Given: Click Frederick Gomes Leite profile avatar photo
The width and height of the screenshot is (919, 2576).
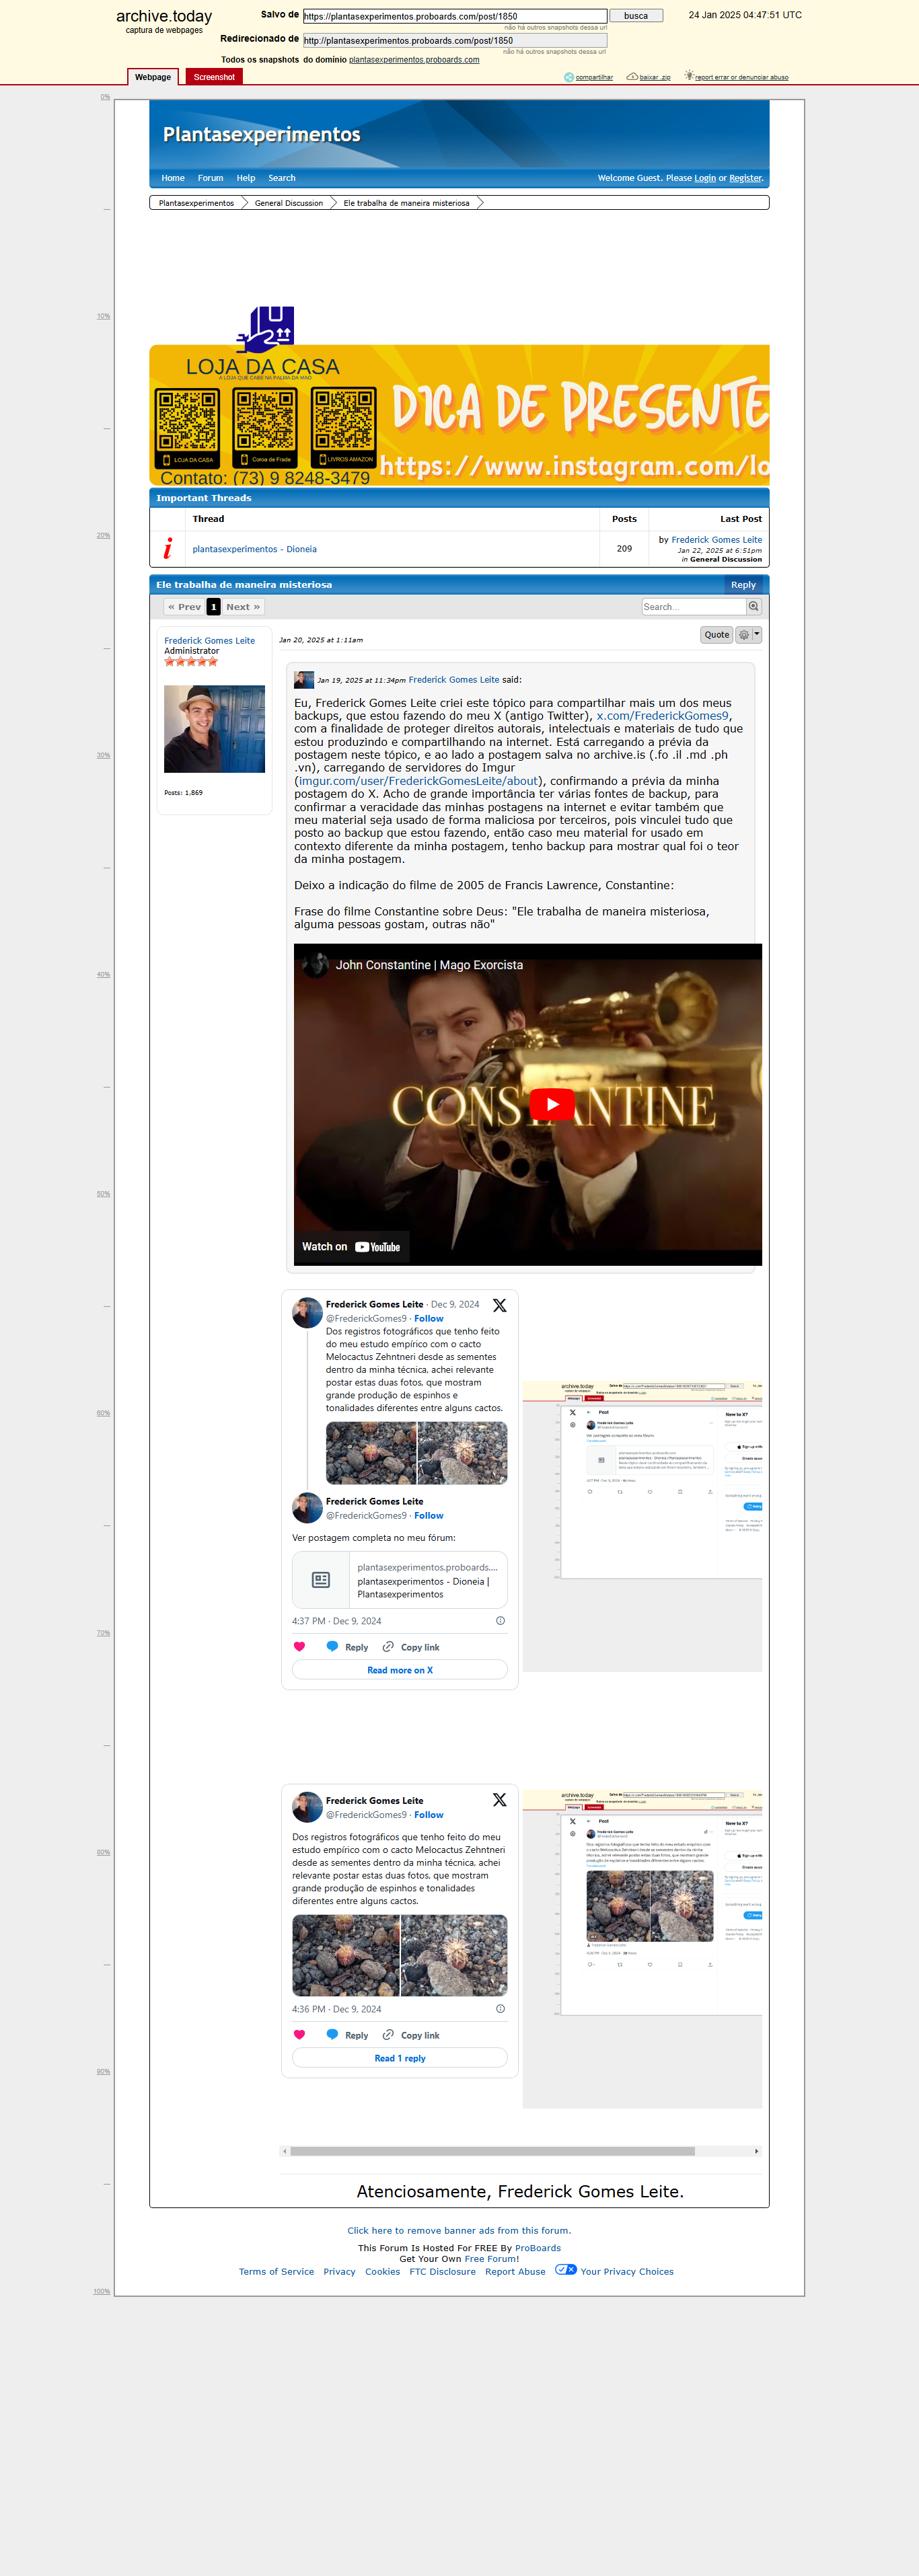Looking at the screenshot, I should pos(214,729).
